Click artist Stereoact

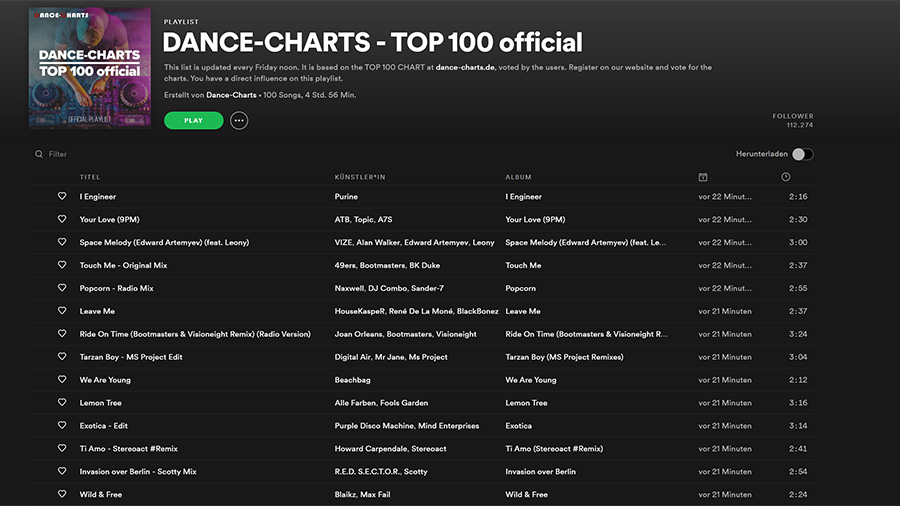click(x=429, y=449)
